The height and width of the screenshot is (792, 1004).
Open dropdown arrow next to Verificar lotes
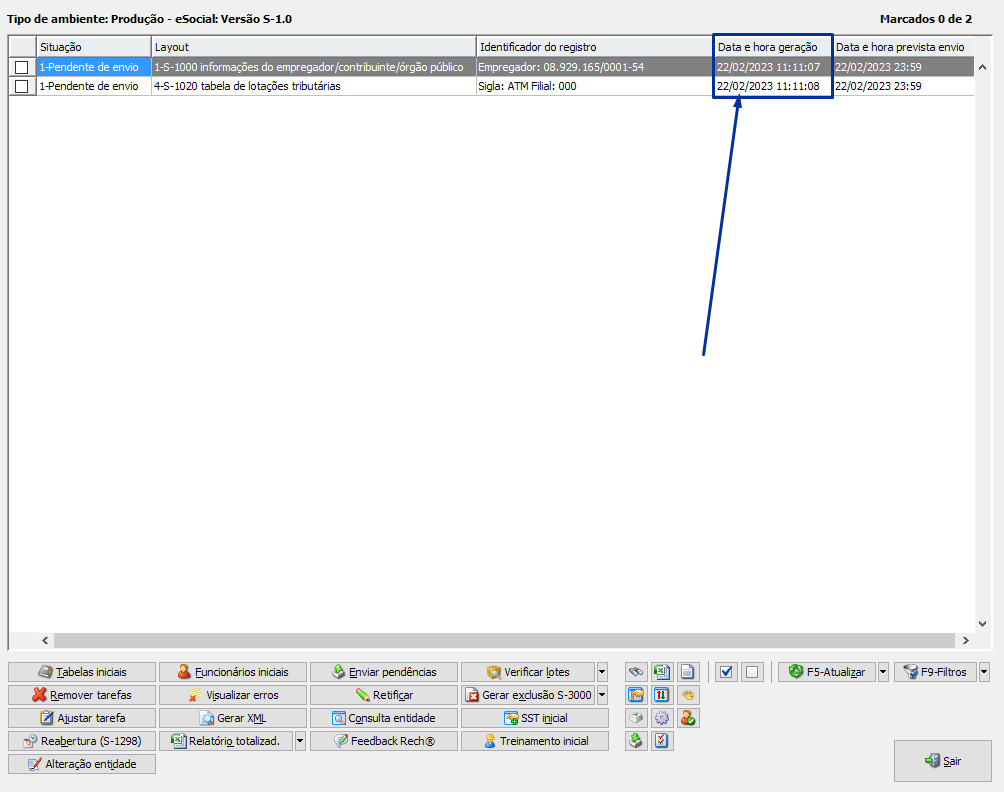(x=602, y=672)
